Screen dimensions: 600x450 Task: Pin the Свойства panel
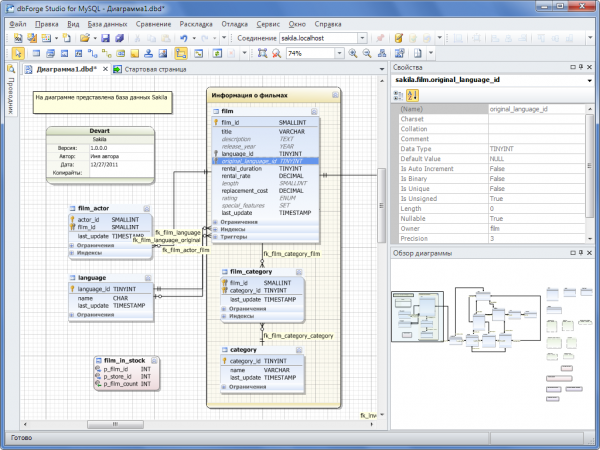coord(581,67)
